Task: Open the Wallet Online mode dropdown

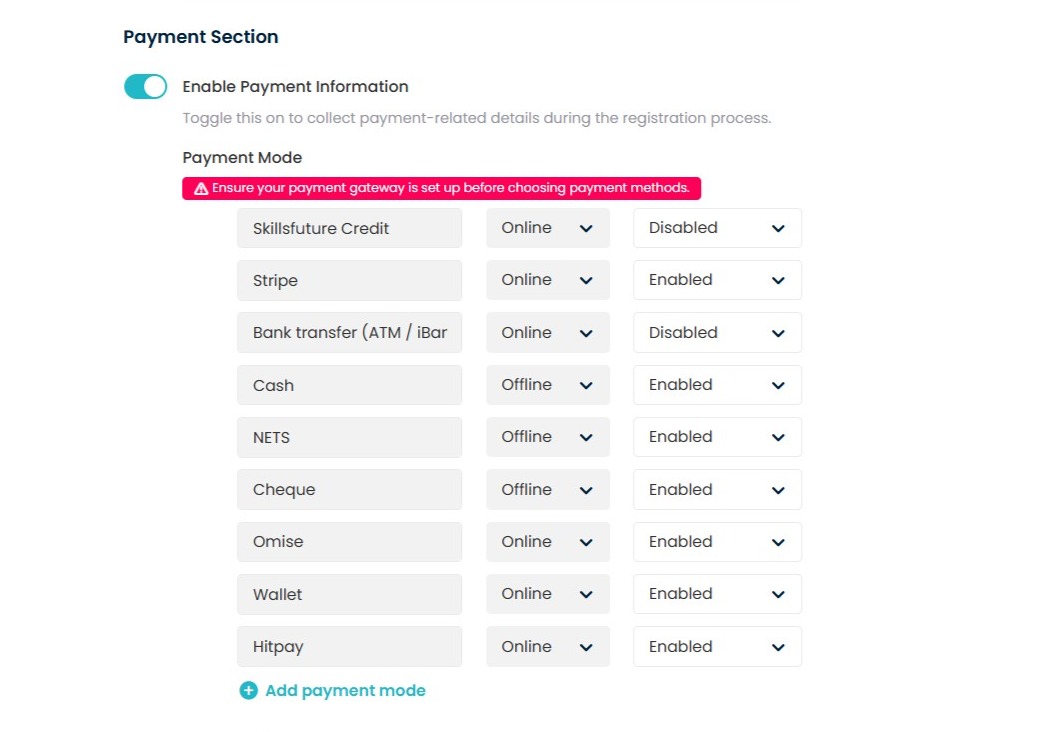Action: pyautogui.click(x=548, y=594)
